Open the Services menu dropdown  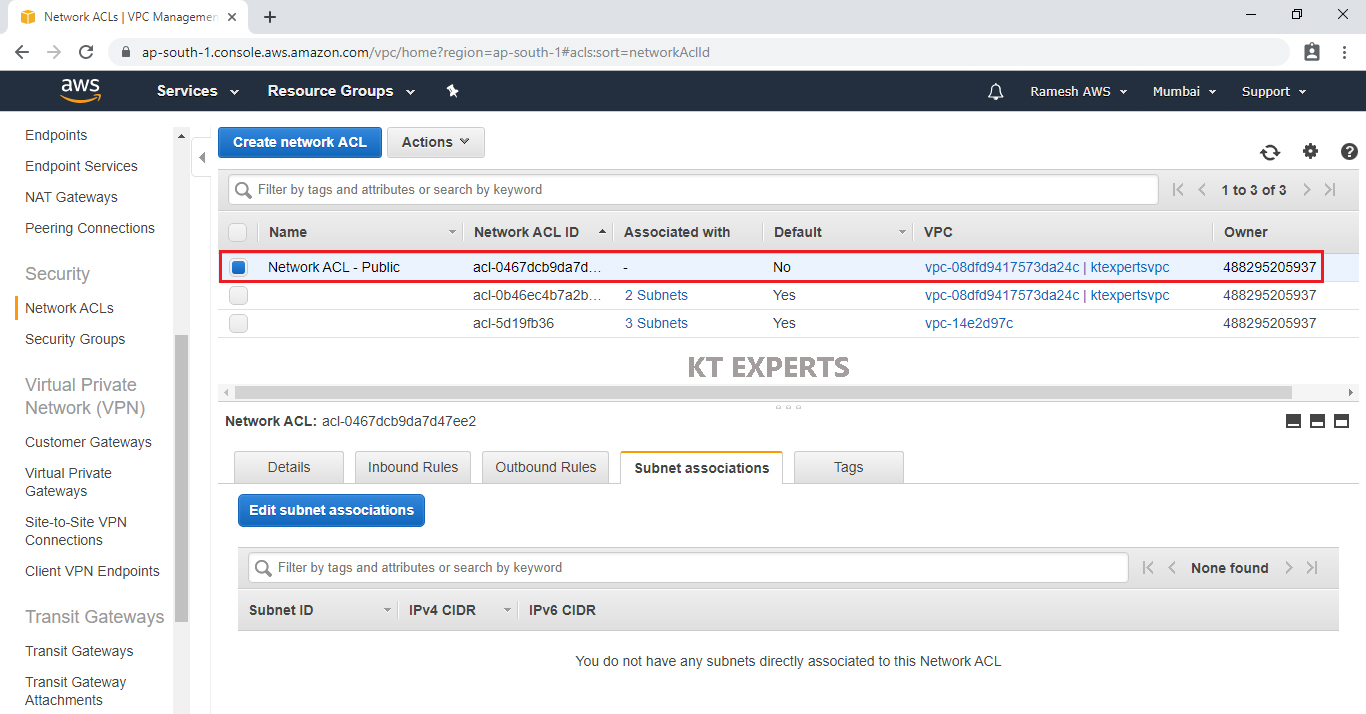[x=198, y=91]
